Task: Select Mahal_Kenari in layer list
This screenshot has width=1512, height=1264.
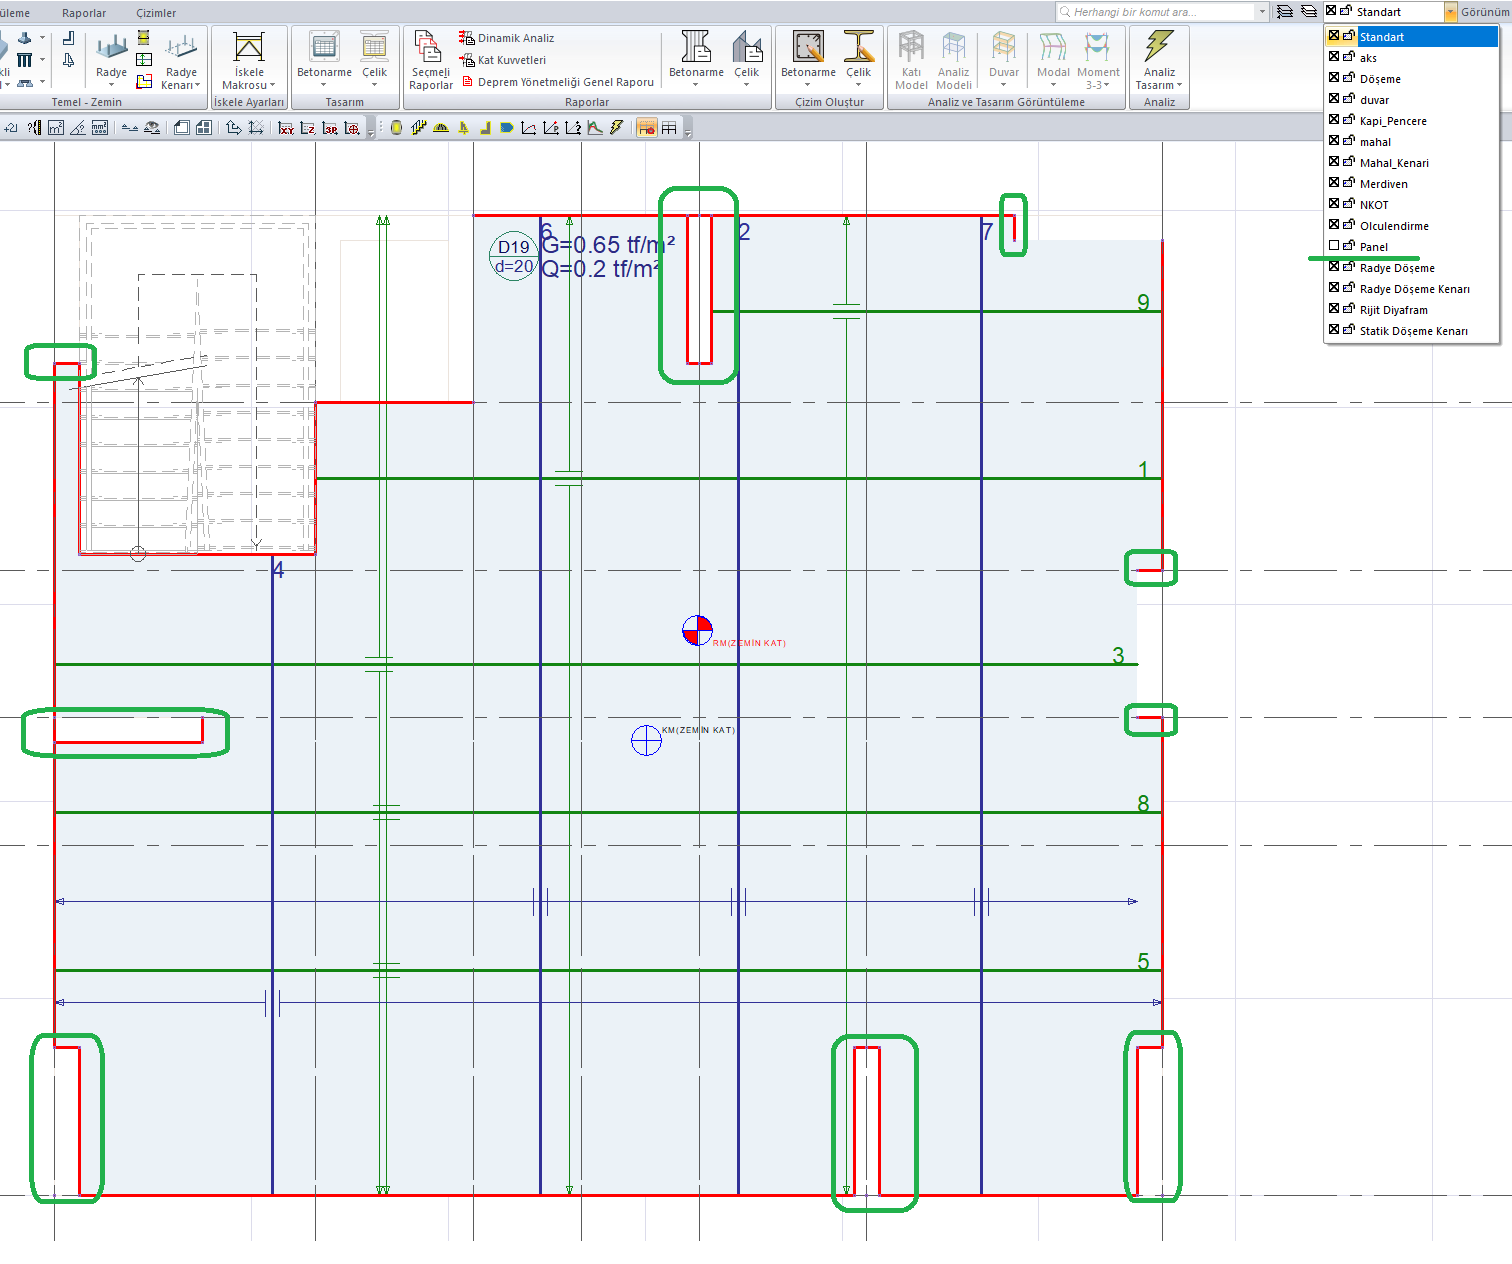Action: click(x=1412, y=163)
